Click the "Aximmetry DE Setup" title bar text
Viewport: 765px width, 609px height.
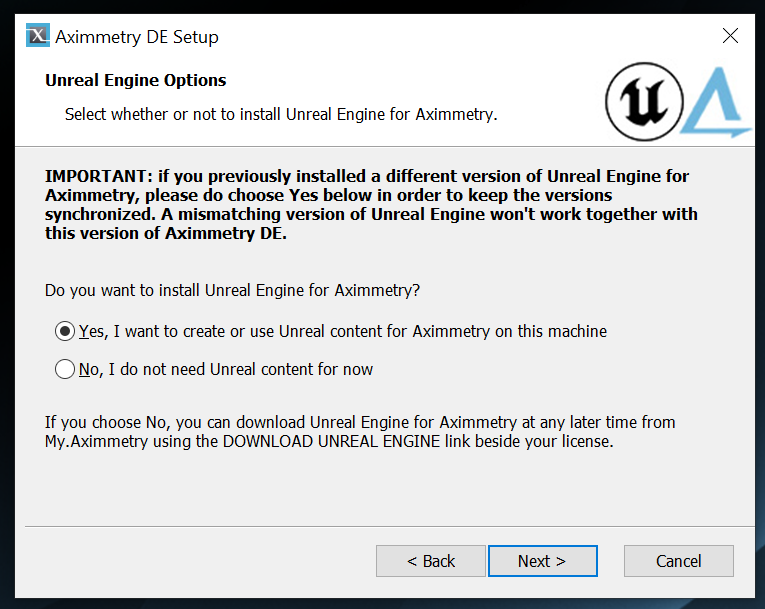pyautogui.click(x=137, y=37)
